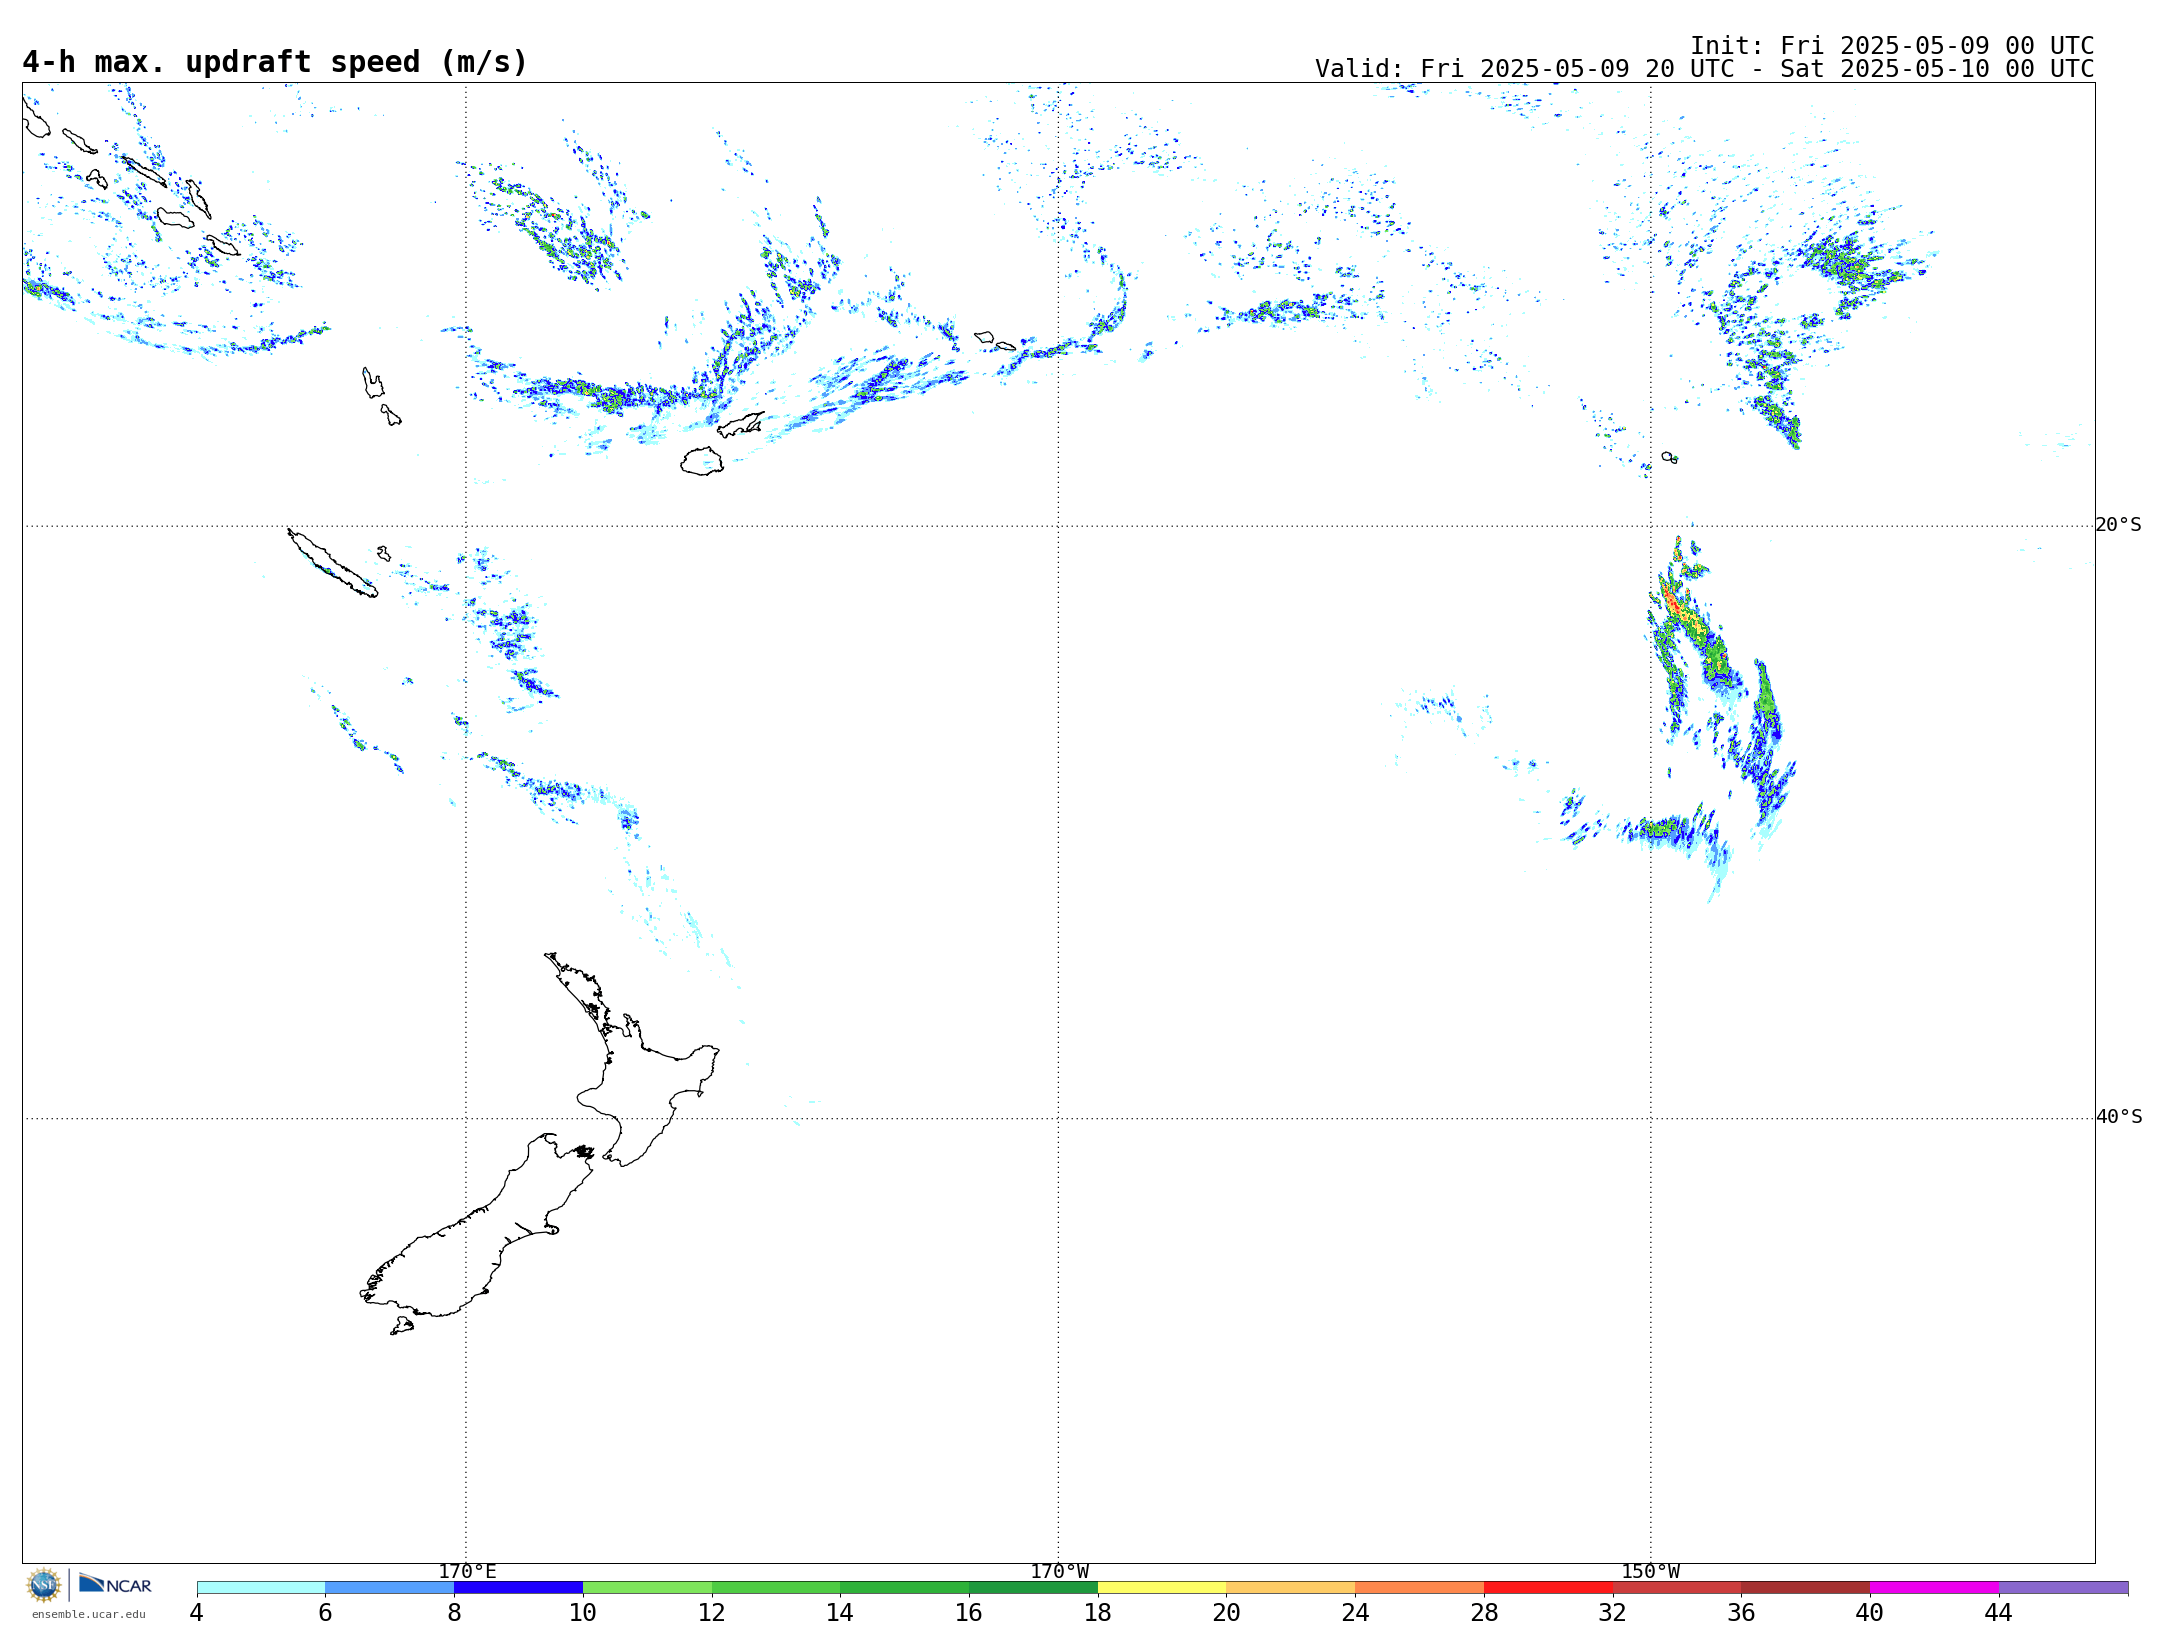Pick the light green 10-12 colorbar swatch
Image resolution: width=2160 pixels, height=1626 pixels.
pos(647,1588)
